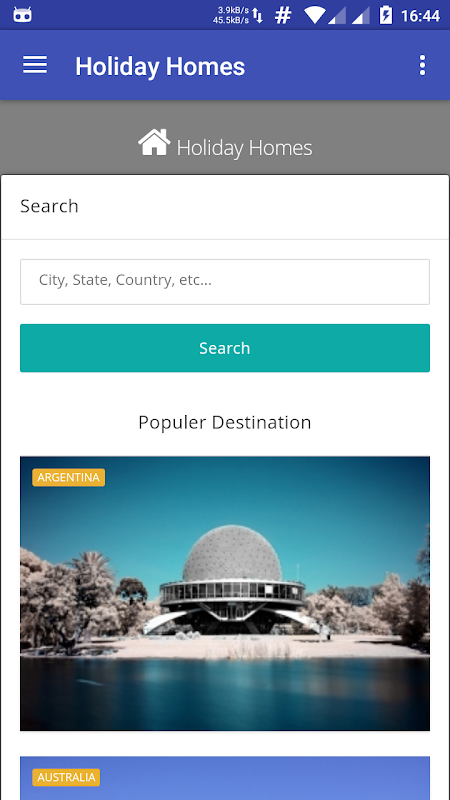This screenshot has width=450, height=800.
Task: Tap the network speed indicator text
Action: coord(231,15)
